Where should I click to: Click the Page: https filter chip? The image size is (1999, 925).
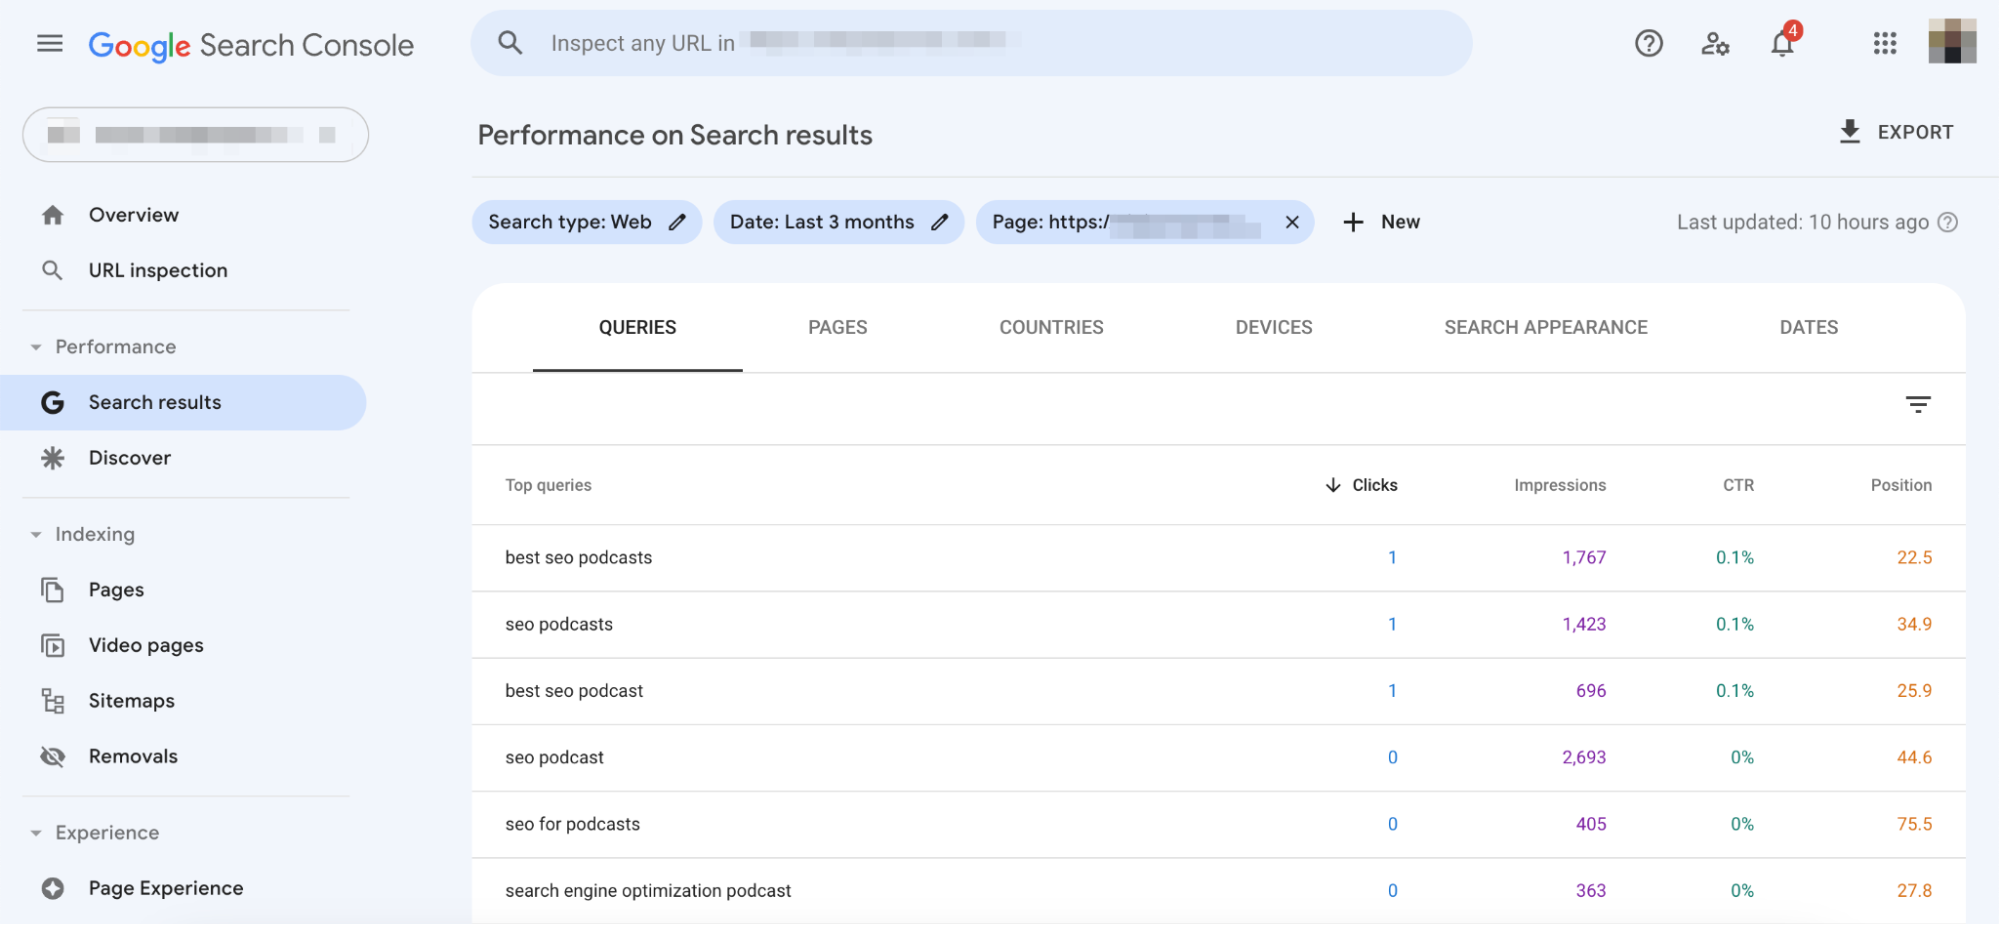(1145, 222)
